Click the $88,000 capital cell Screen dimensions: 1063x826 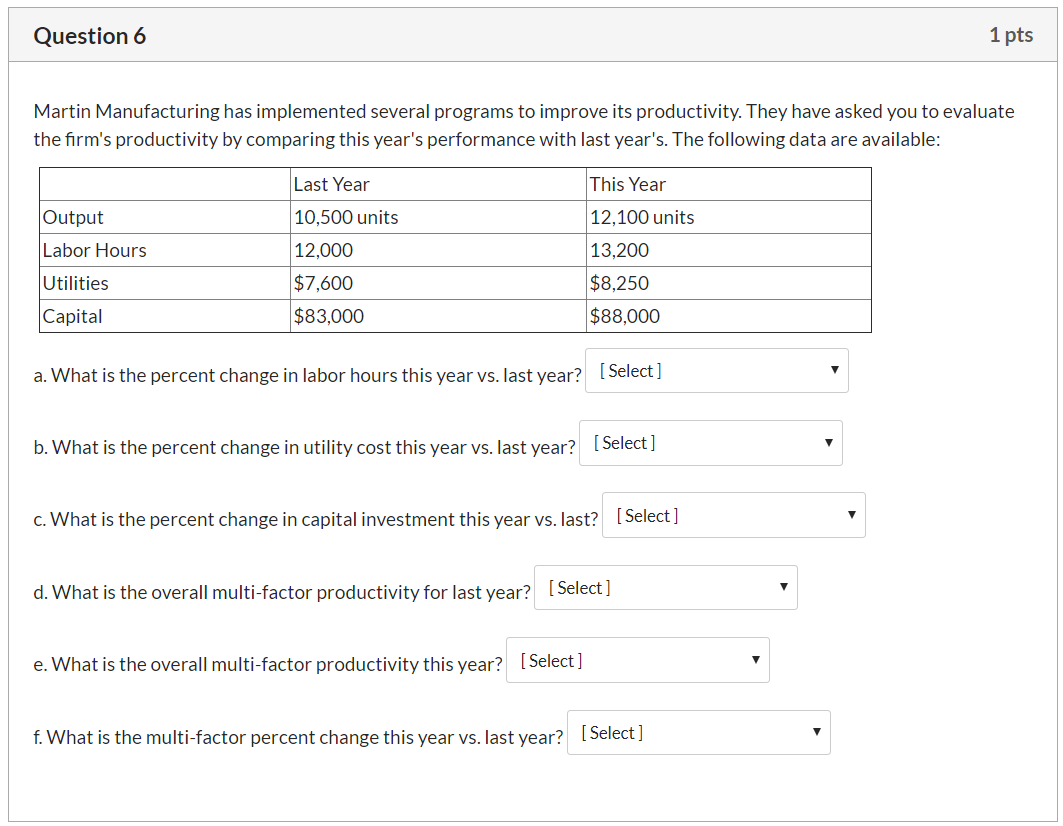pyautogui.click(x=729, y=316)
